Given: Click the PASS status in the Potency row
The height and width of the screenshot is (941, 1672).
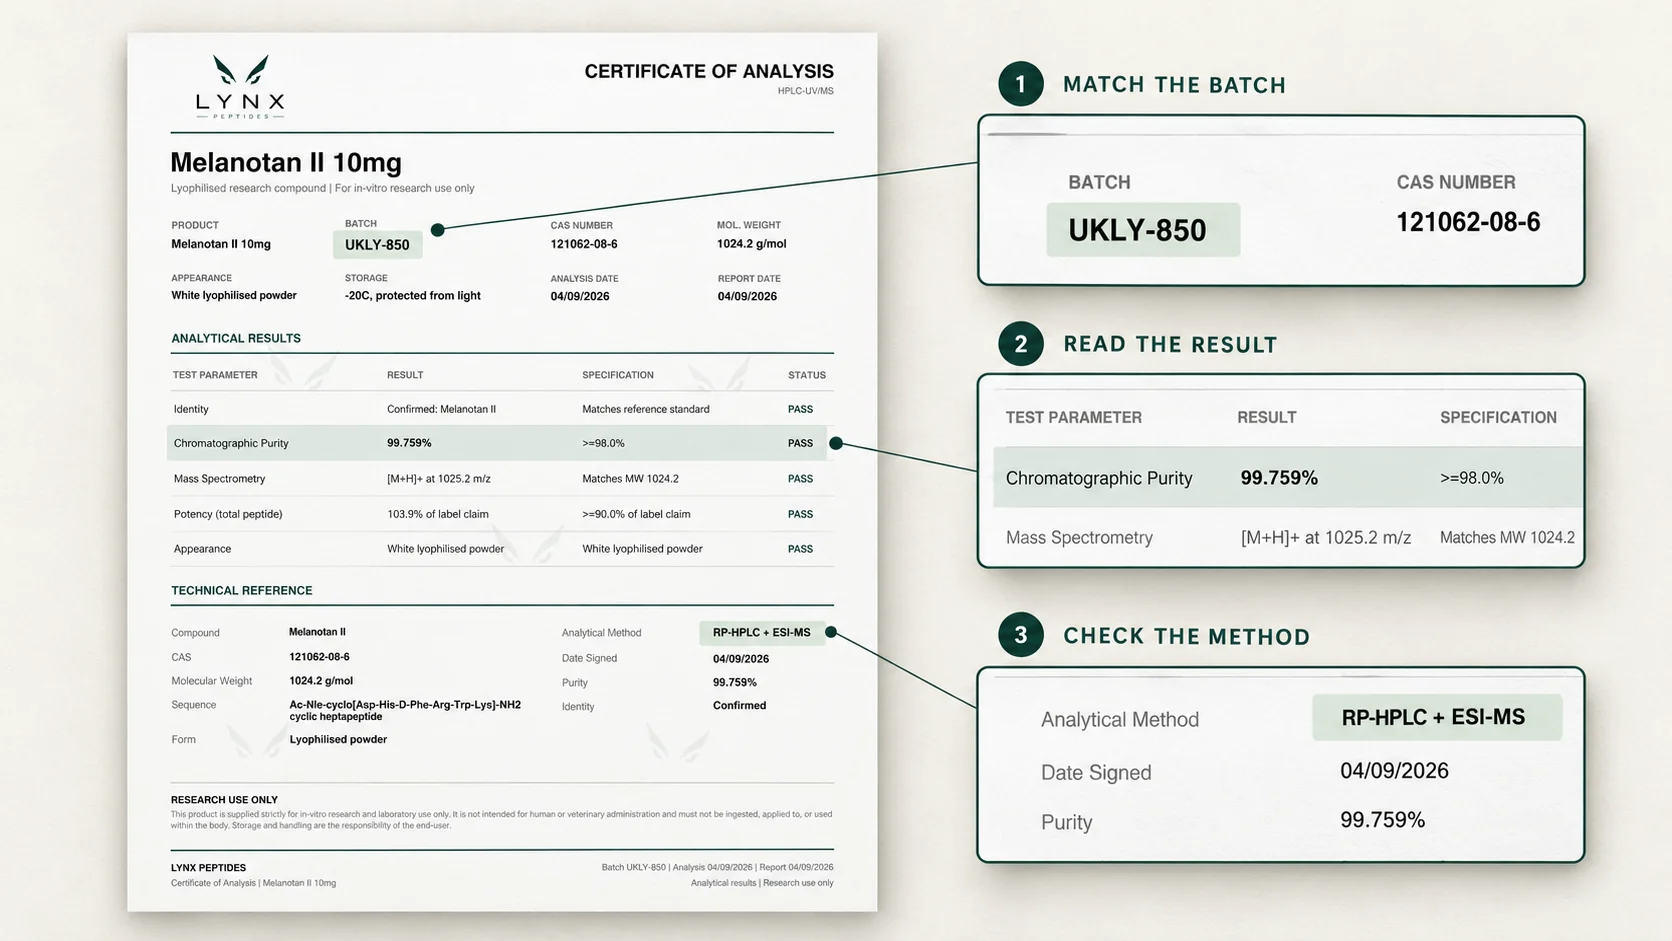Looking at the screenshot, I should [800, 514].
